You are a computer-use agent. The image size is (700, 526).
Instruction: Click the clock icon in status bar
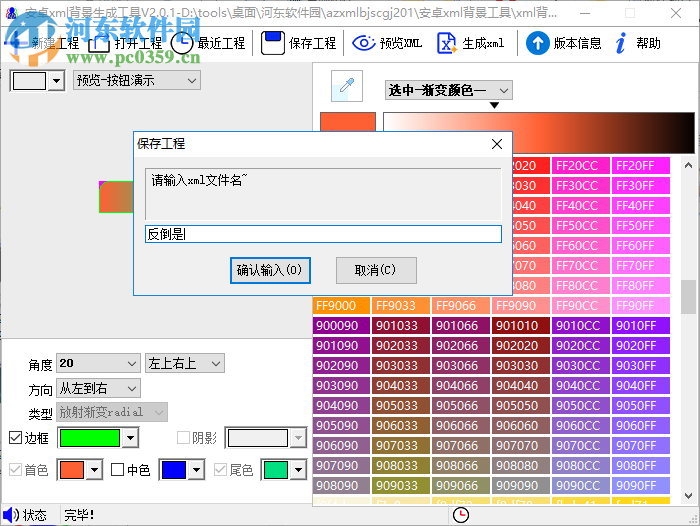pyautogui.click(x=461, y=515)
